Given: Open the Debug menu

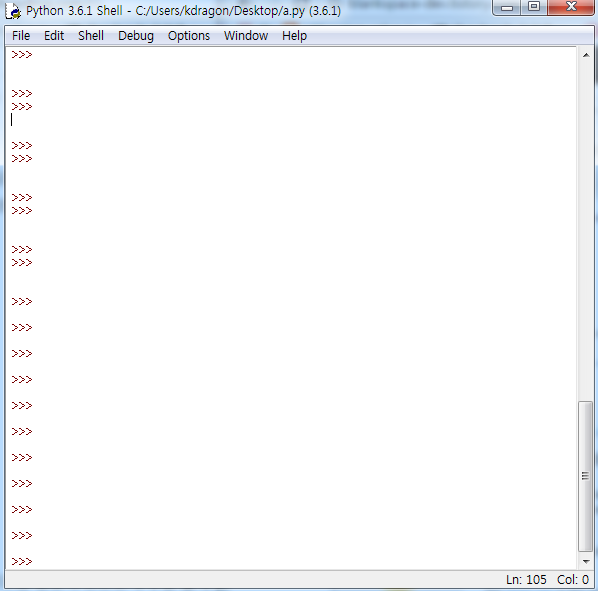Looking at the screenshot, I should (136, 36).
